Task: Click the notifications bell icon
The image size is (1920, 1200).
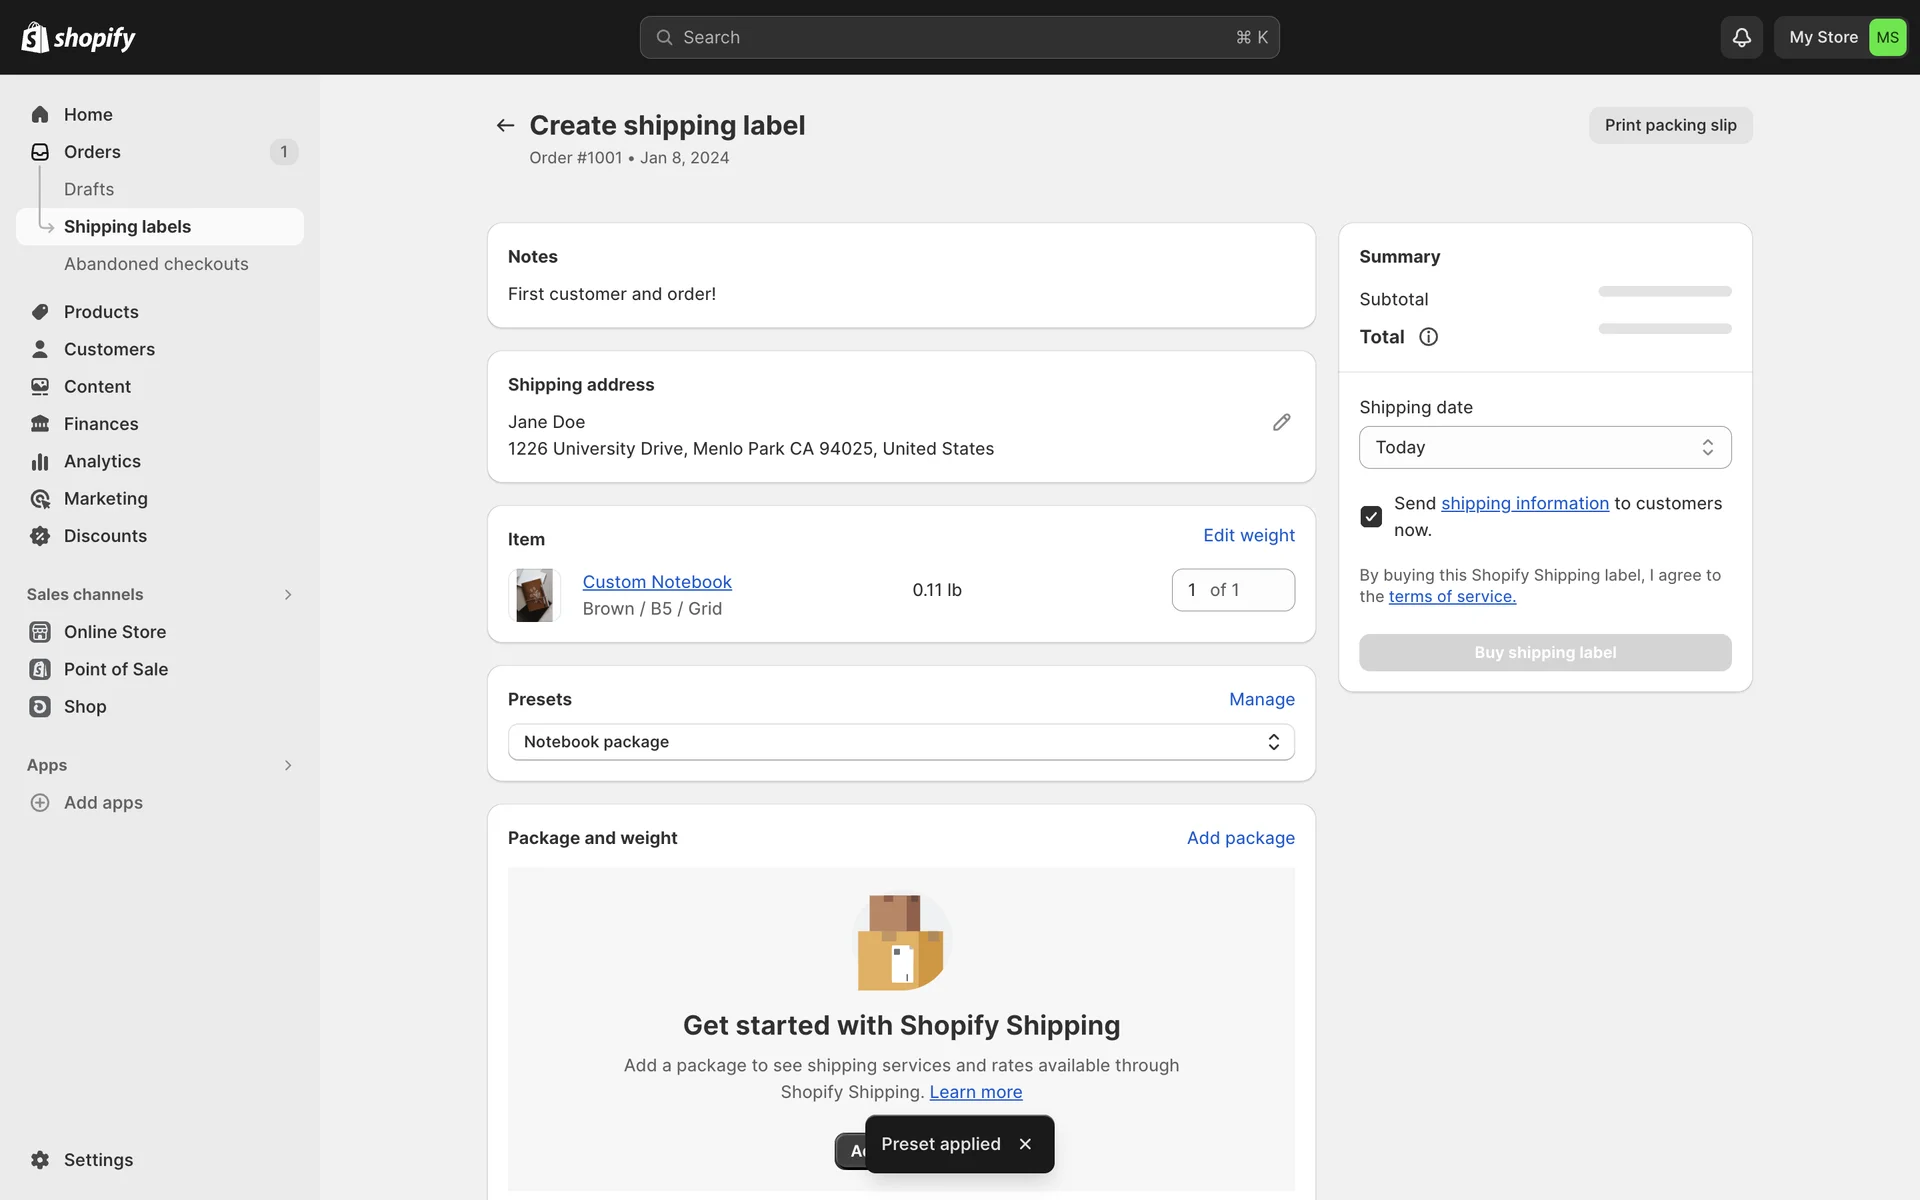Action: 1741,37
